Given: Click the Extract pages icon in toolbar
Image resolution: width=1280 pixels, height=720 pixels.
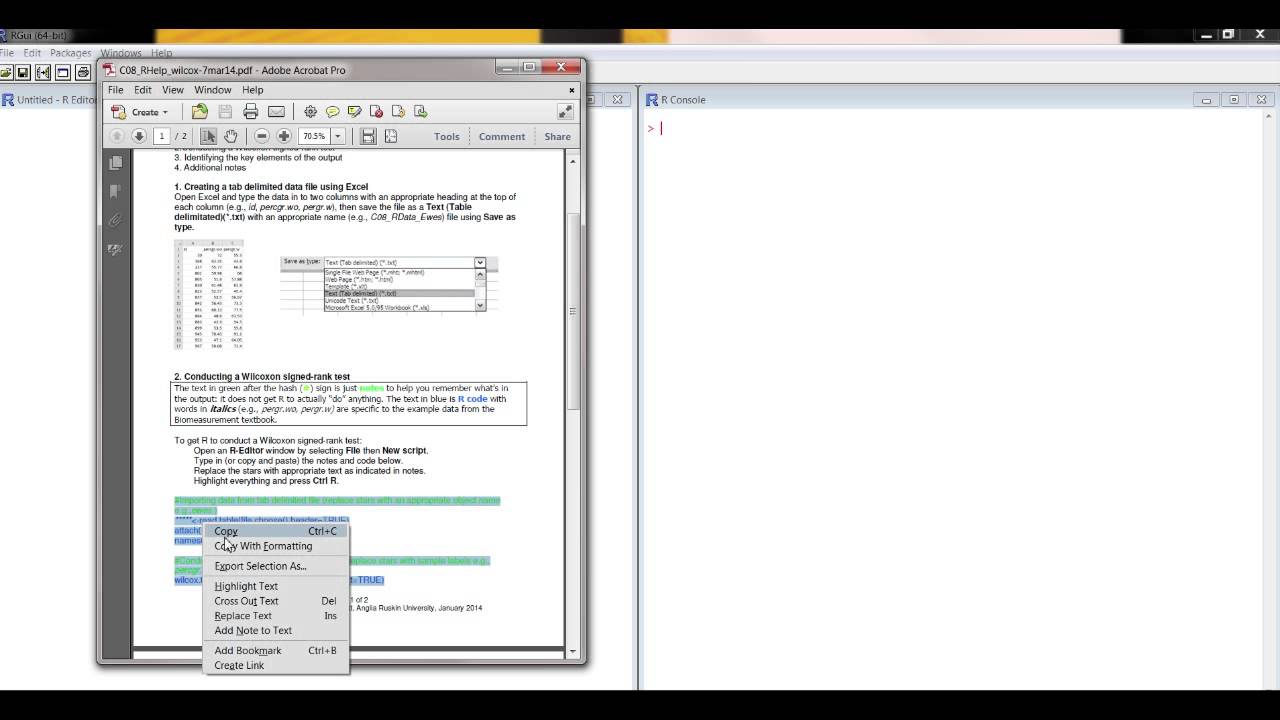Looking at the screenshot, I should (x=398, y=111).
